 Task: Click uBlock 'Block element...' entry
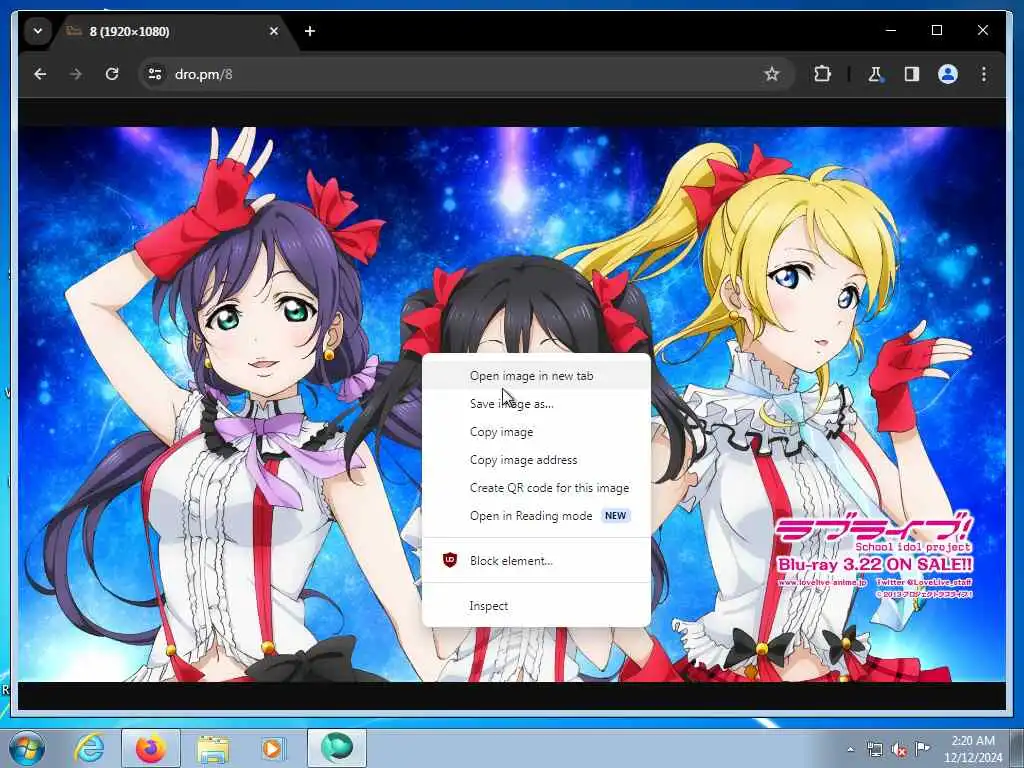pyautogui.click(x=536, y=560)
